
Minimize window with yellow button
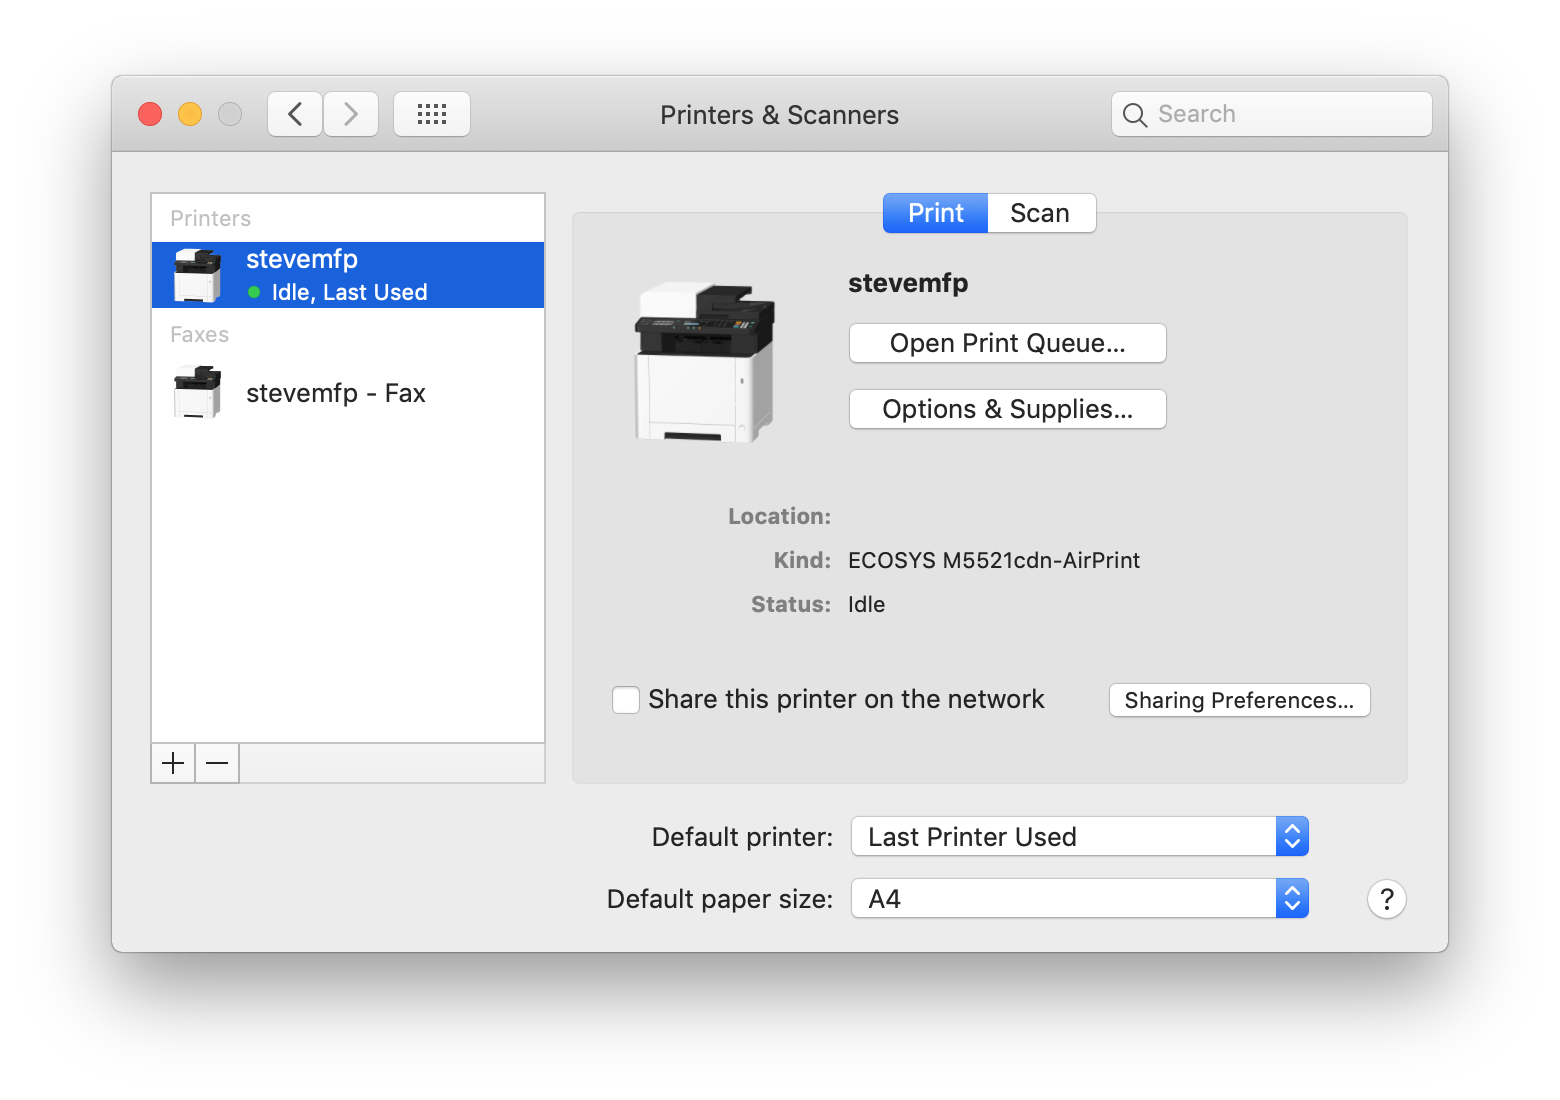click(190, 114)
